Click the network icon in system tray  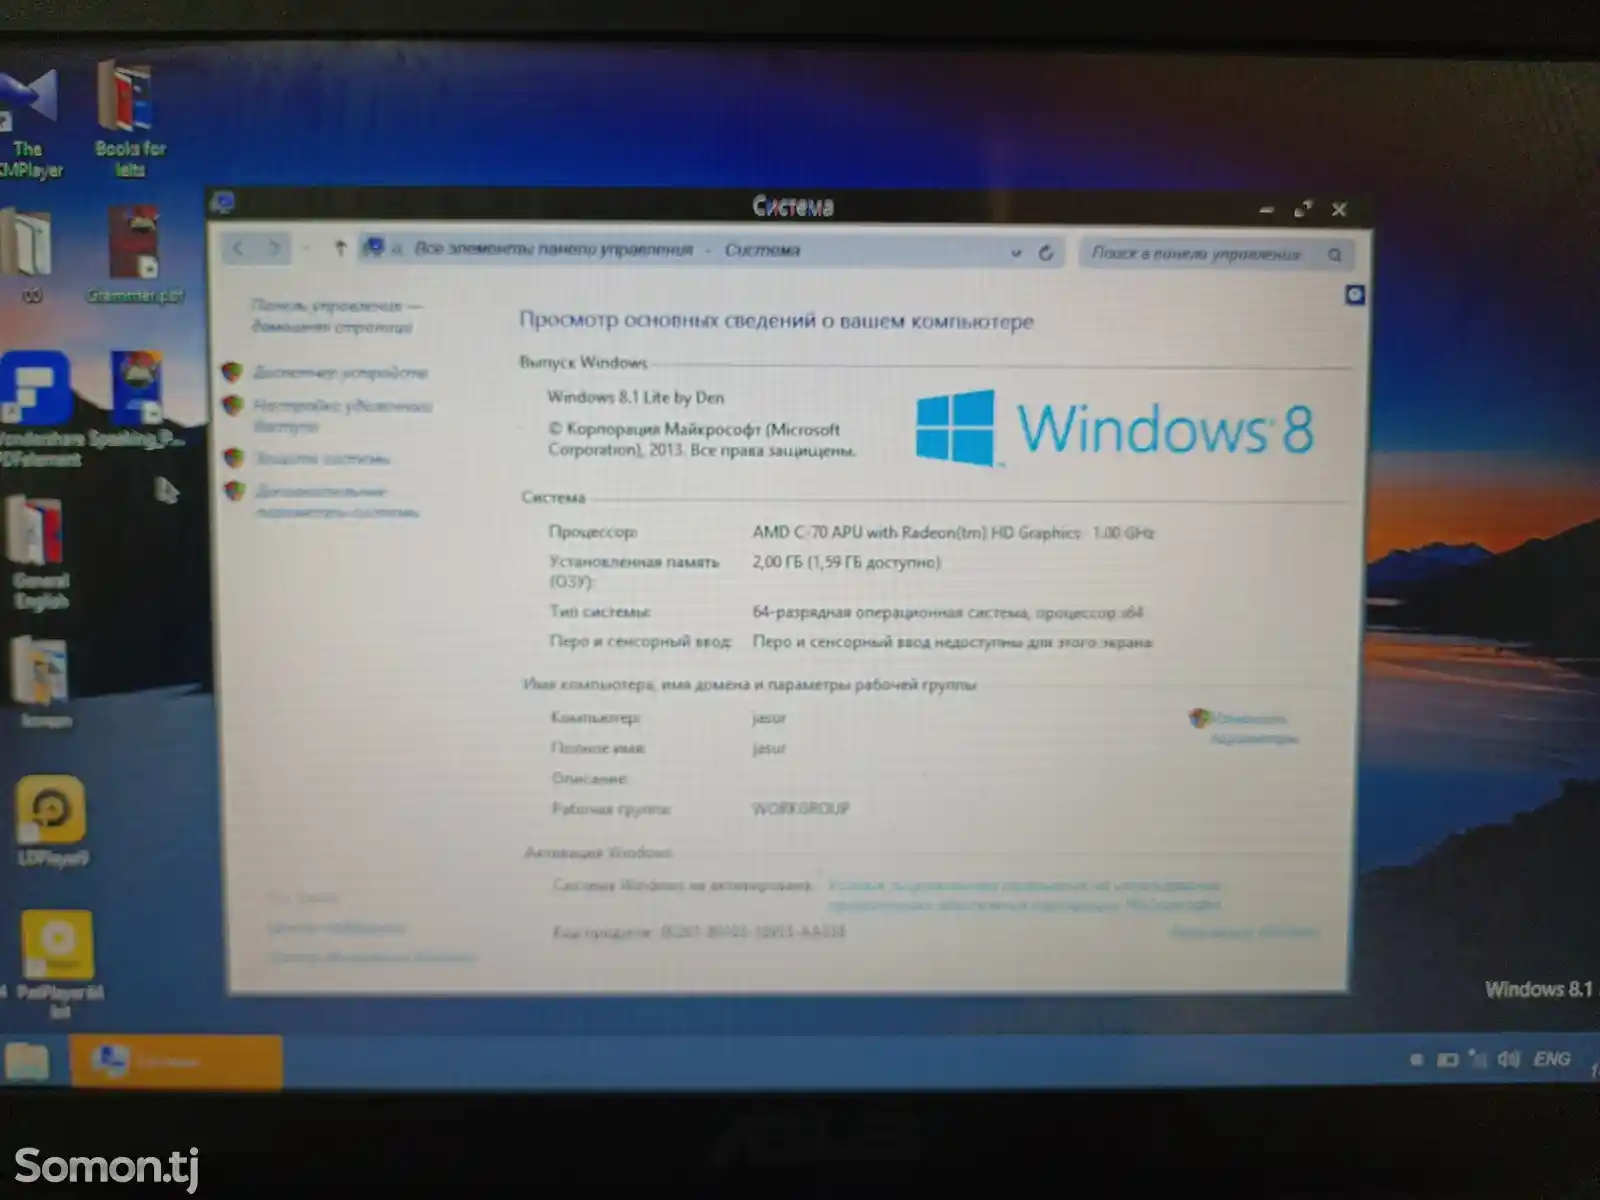click(x=1478, y=1059)
